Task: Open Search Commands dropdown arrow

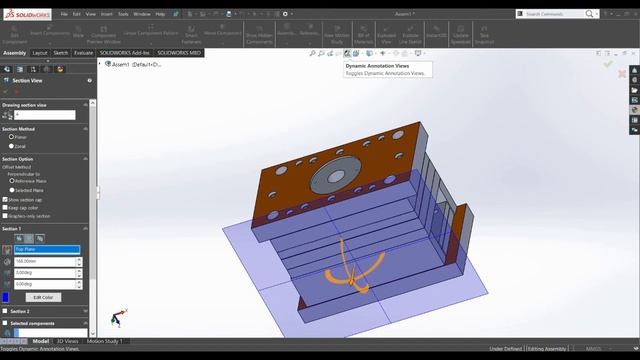Action: [596, 14]
